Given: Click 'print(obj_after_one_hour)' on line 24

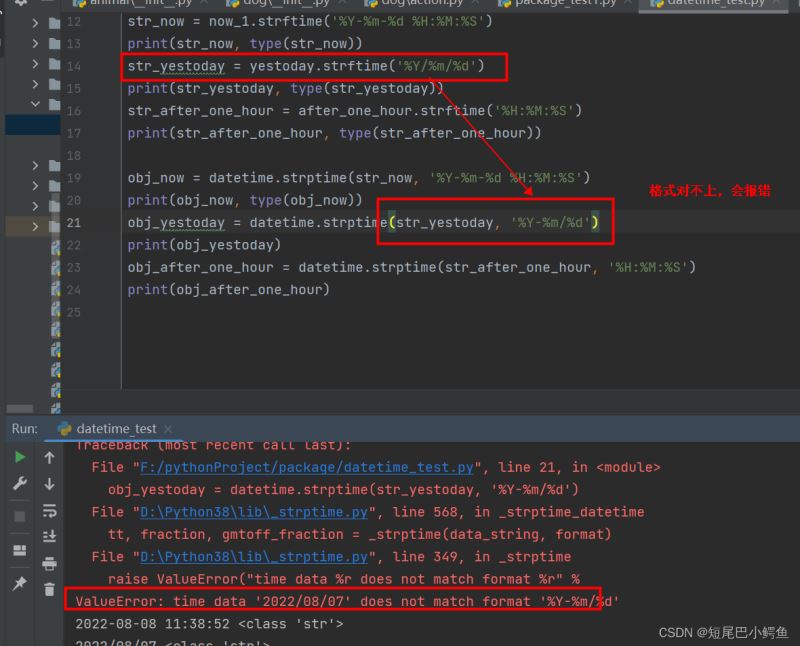Looking at the screenshot, I should 229,290.
